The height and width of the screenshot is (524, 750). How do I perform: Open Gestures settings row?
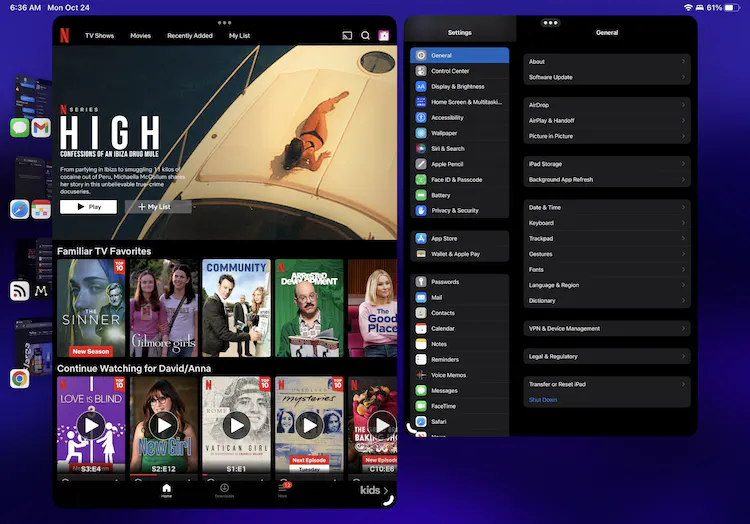pos(607,254)
